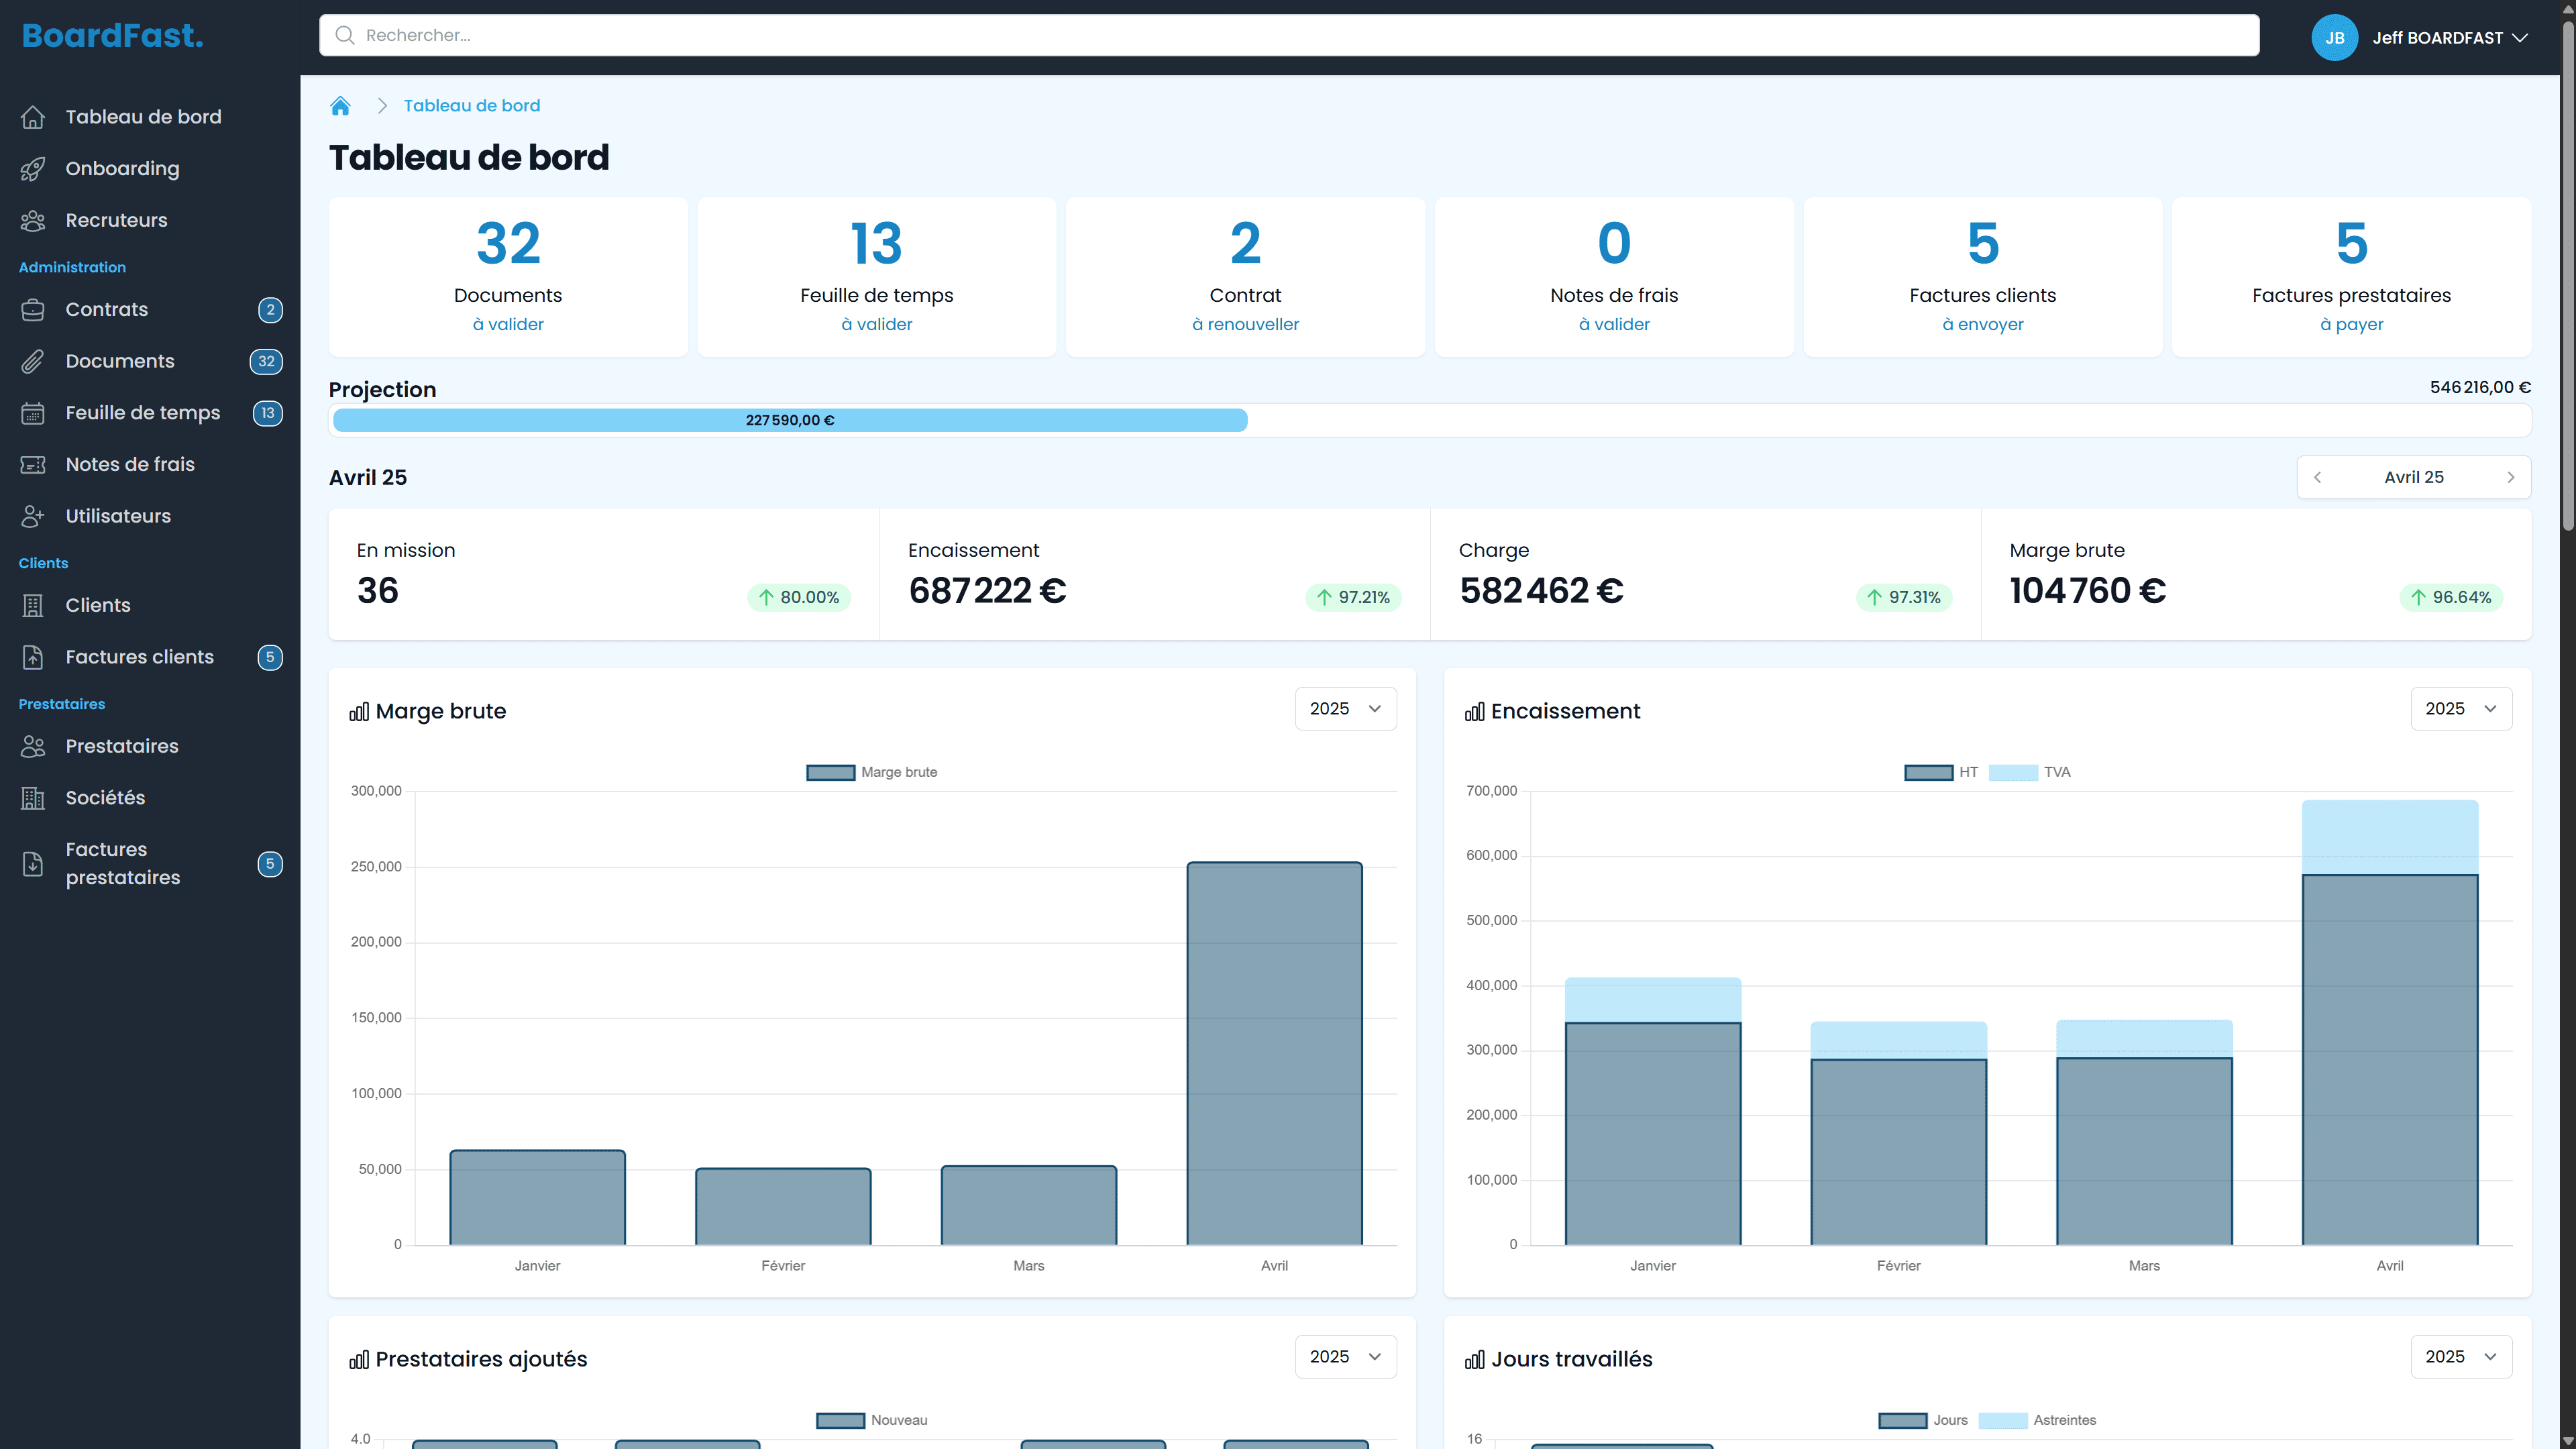The image size is (2576, 1449).
Task: Click the Contrats briefcase icon
Action: [x=33, y=310]
